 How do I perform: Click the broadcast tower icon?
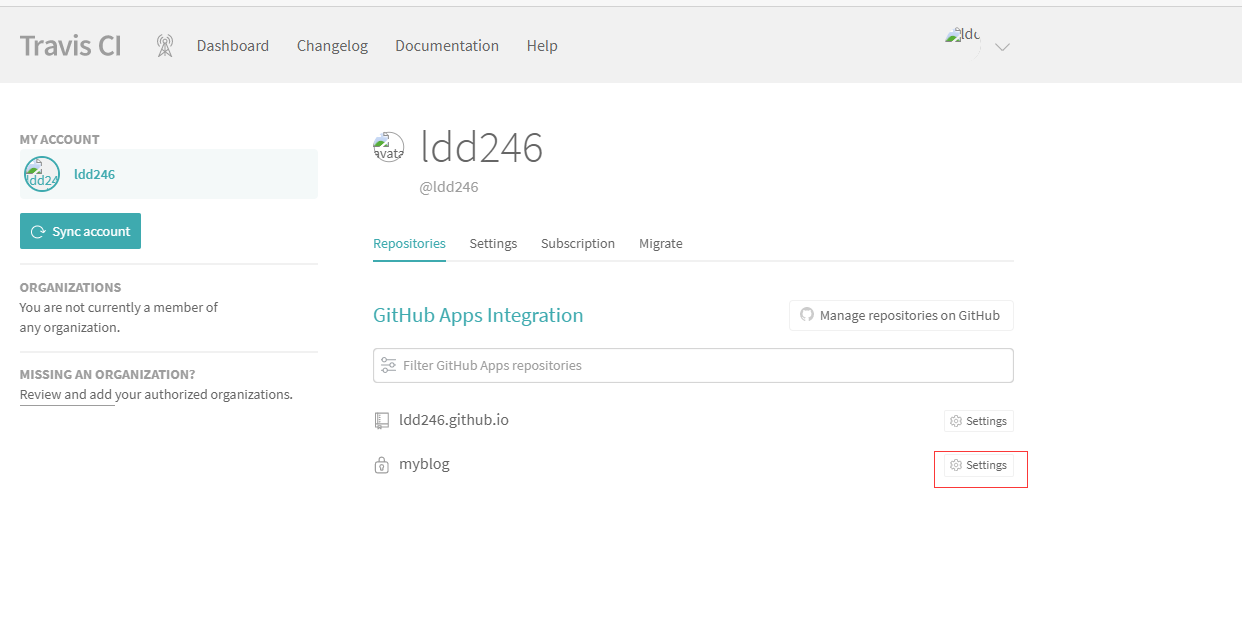pyautogui.click(x=165, y=45)
